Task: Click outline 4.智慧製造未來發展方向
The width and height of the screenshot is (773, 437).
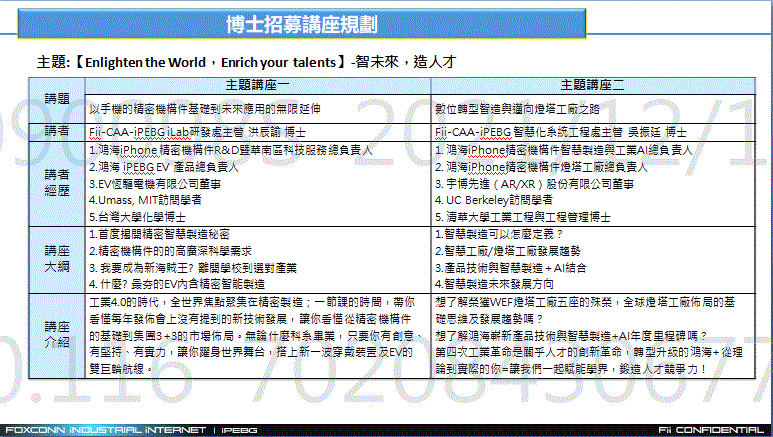Action: 494,284
